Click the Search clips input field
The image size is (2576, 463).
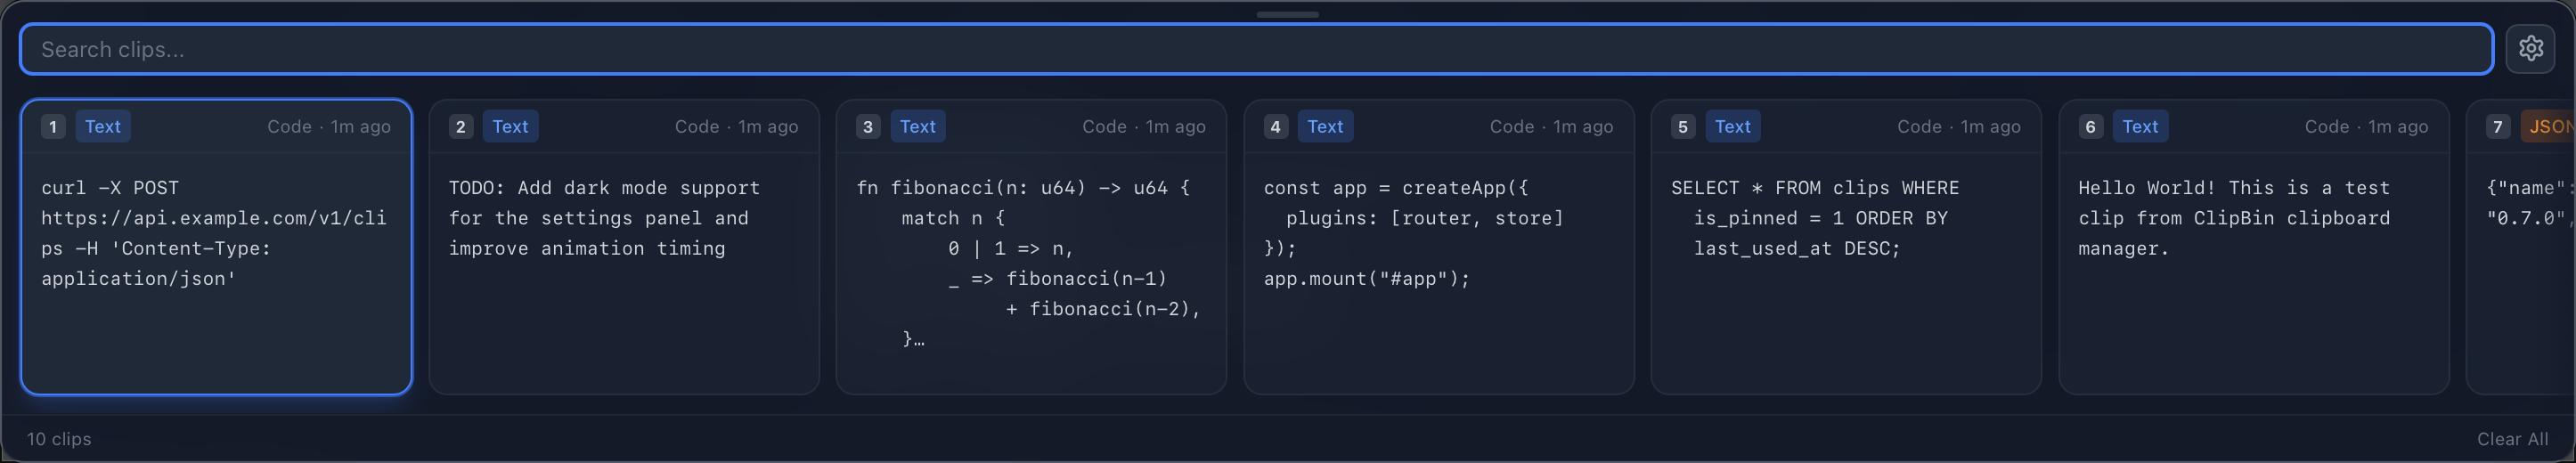[x=1256, y=49]
